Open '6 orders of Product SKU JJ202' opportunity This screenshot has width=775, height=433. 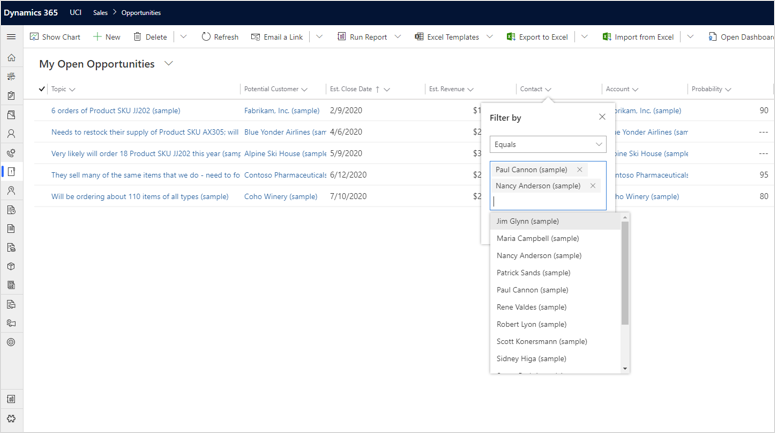(116, 111)
